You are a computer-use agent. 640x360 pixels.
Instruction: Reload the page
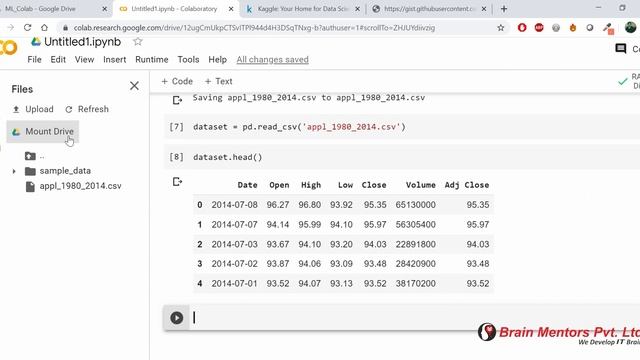point(27,28)
